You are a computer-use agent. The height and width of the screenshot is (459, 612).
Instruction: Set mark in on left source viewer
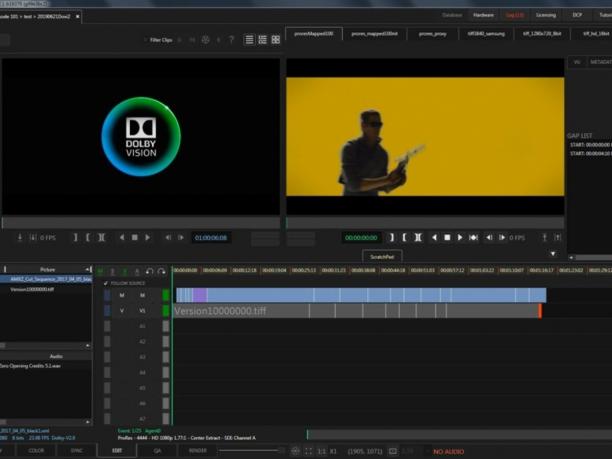(x=75, y=237)
